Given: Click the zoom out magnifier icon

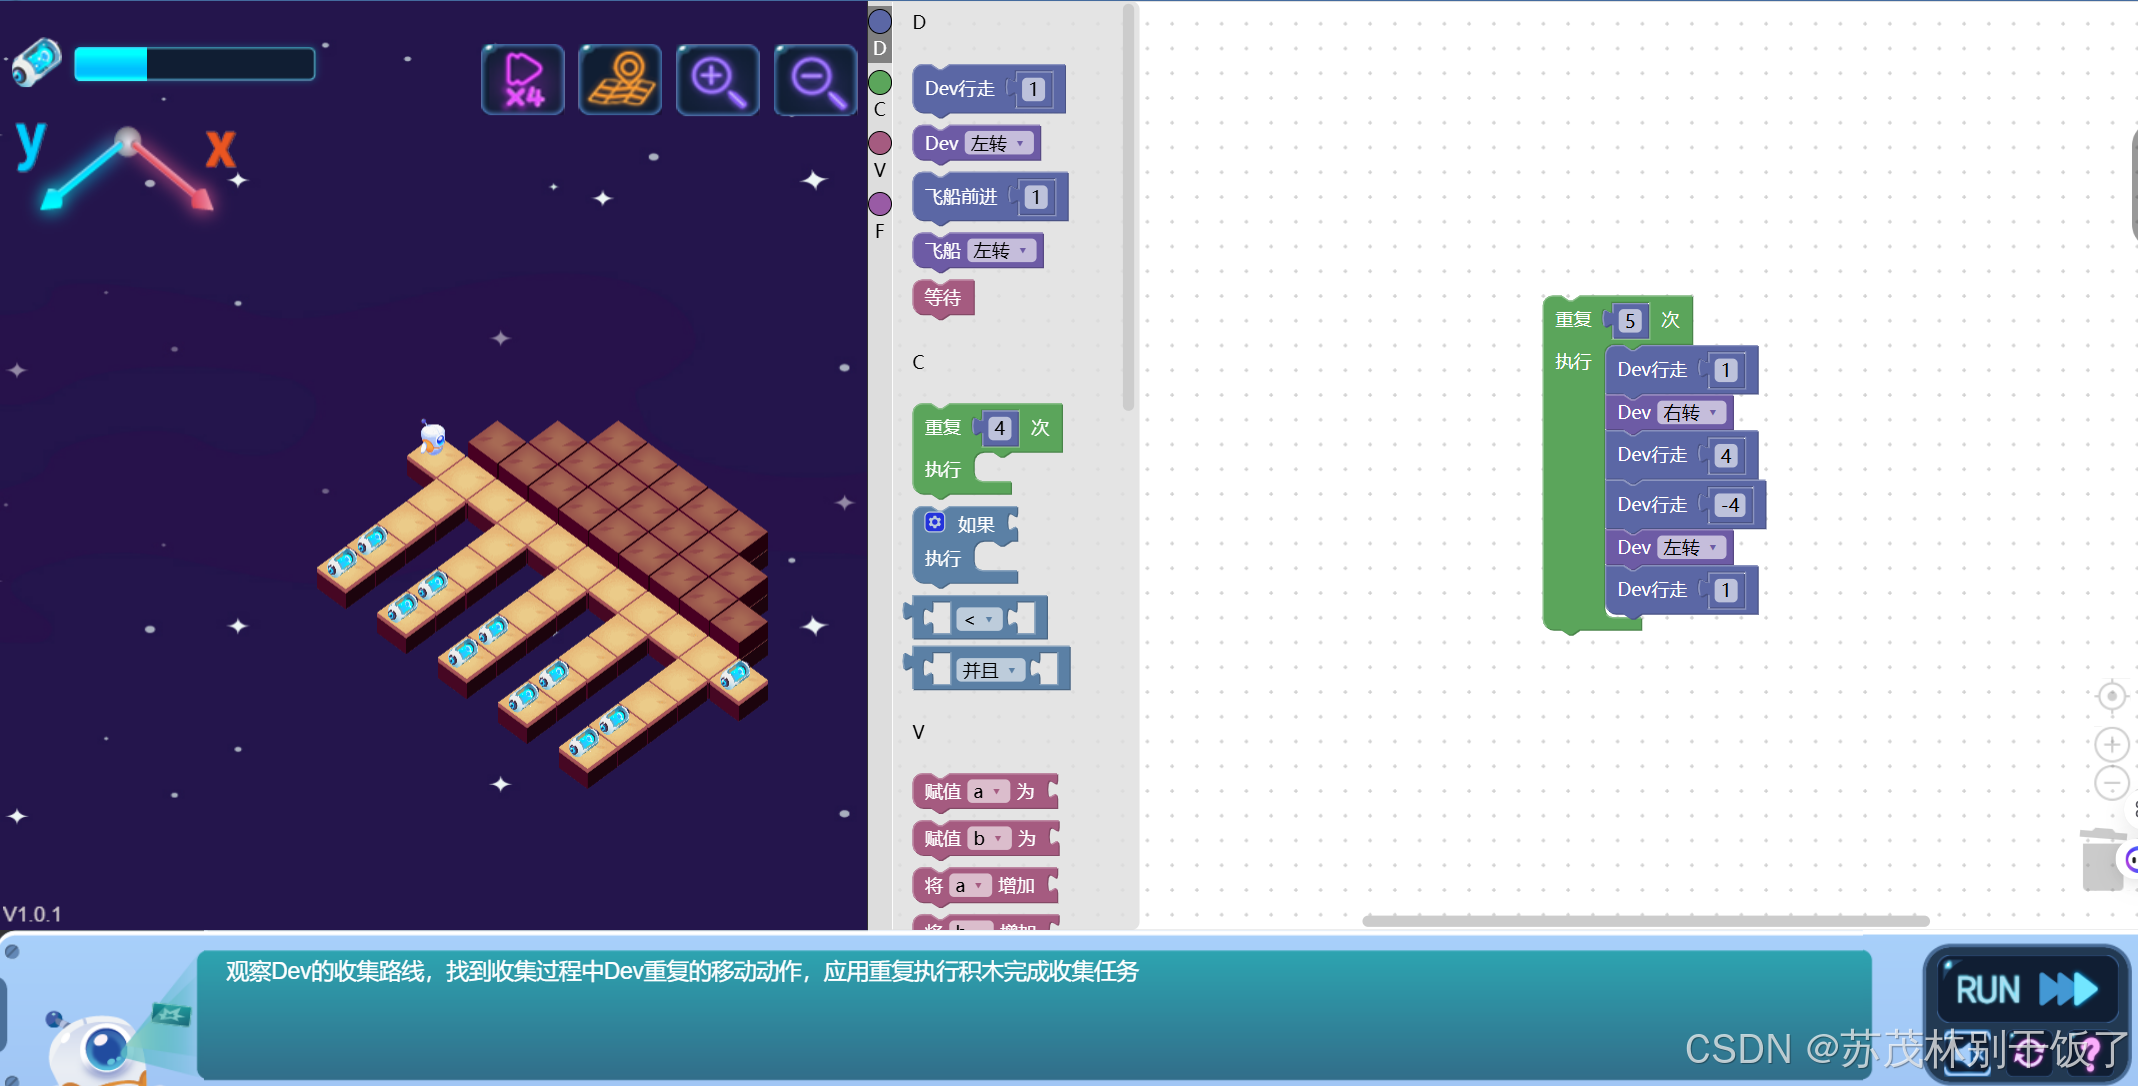Looking at the screenshot, I should [x=815, y=80].
